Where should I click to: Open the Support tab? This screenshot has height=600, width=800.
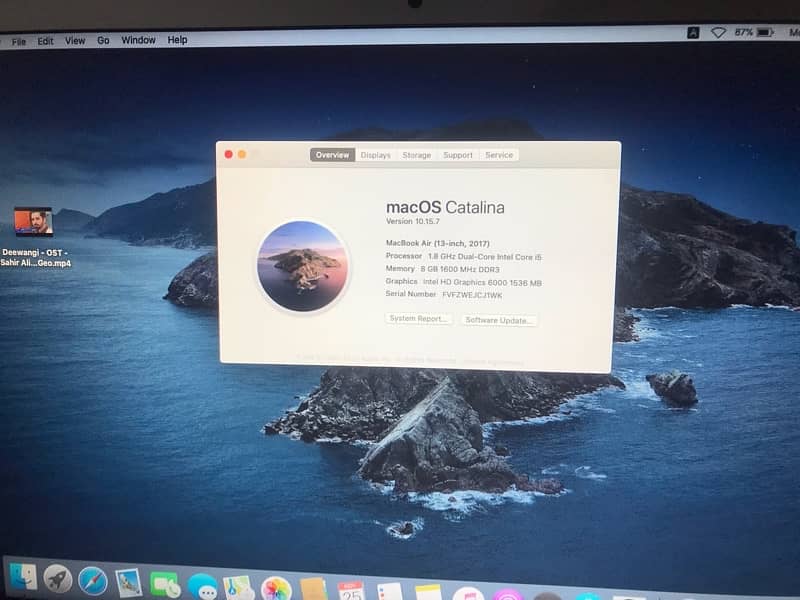[458, 155]
